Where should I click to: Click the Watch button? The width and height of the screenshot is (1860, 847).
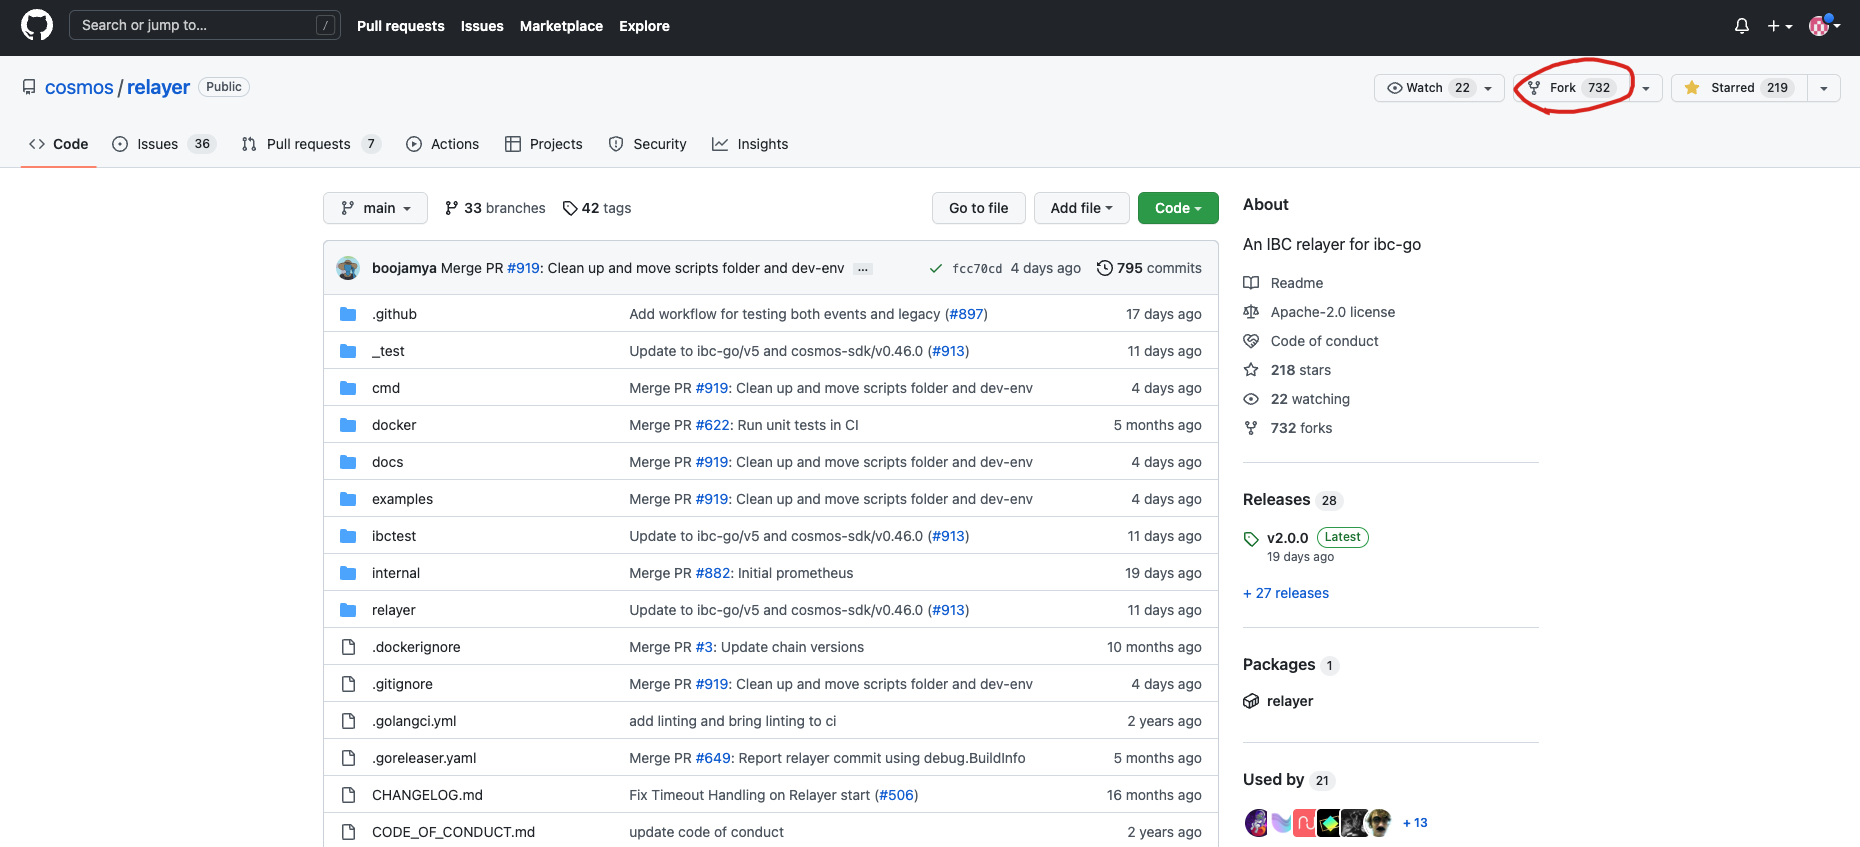[1439, 88]
